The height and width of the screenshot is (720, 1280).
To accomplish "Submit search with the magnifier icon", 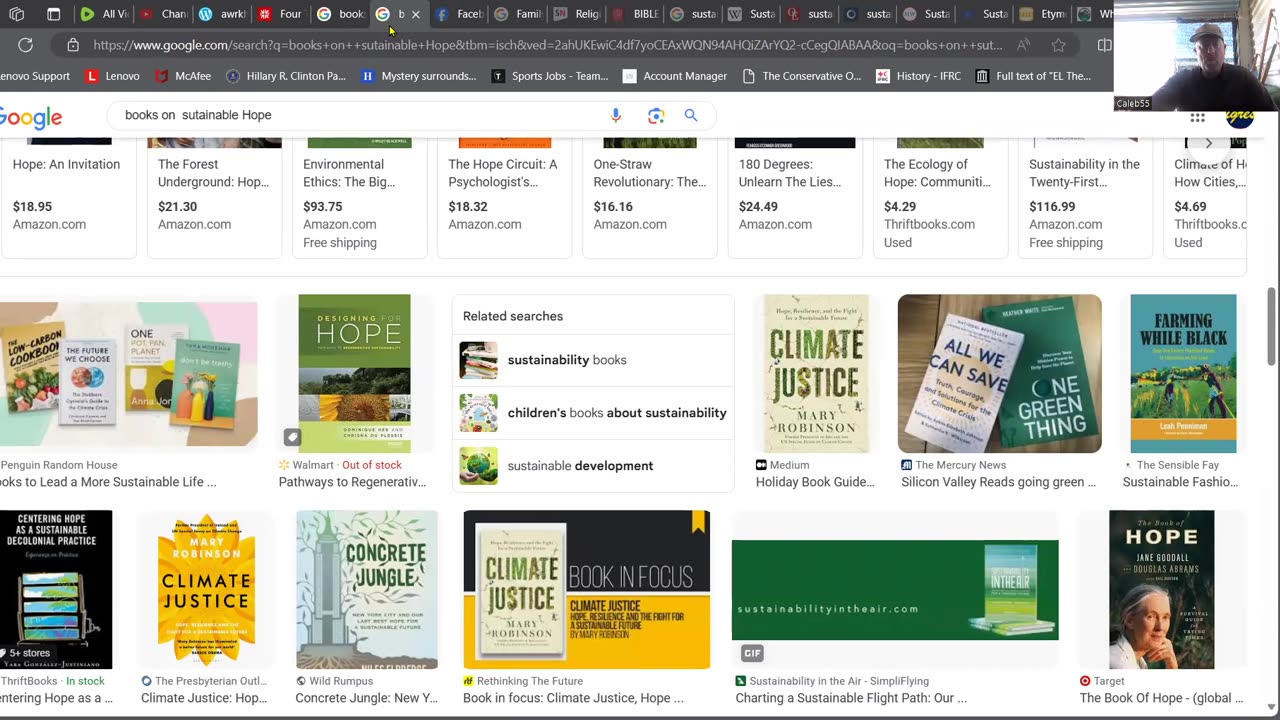I will 690,115.
